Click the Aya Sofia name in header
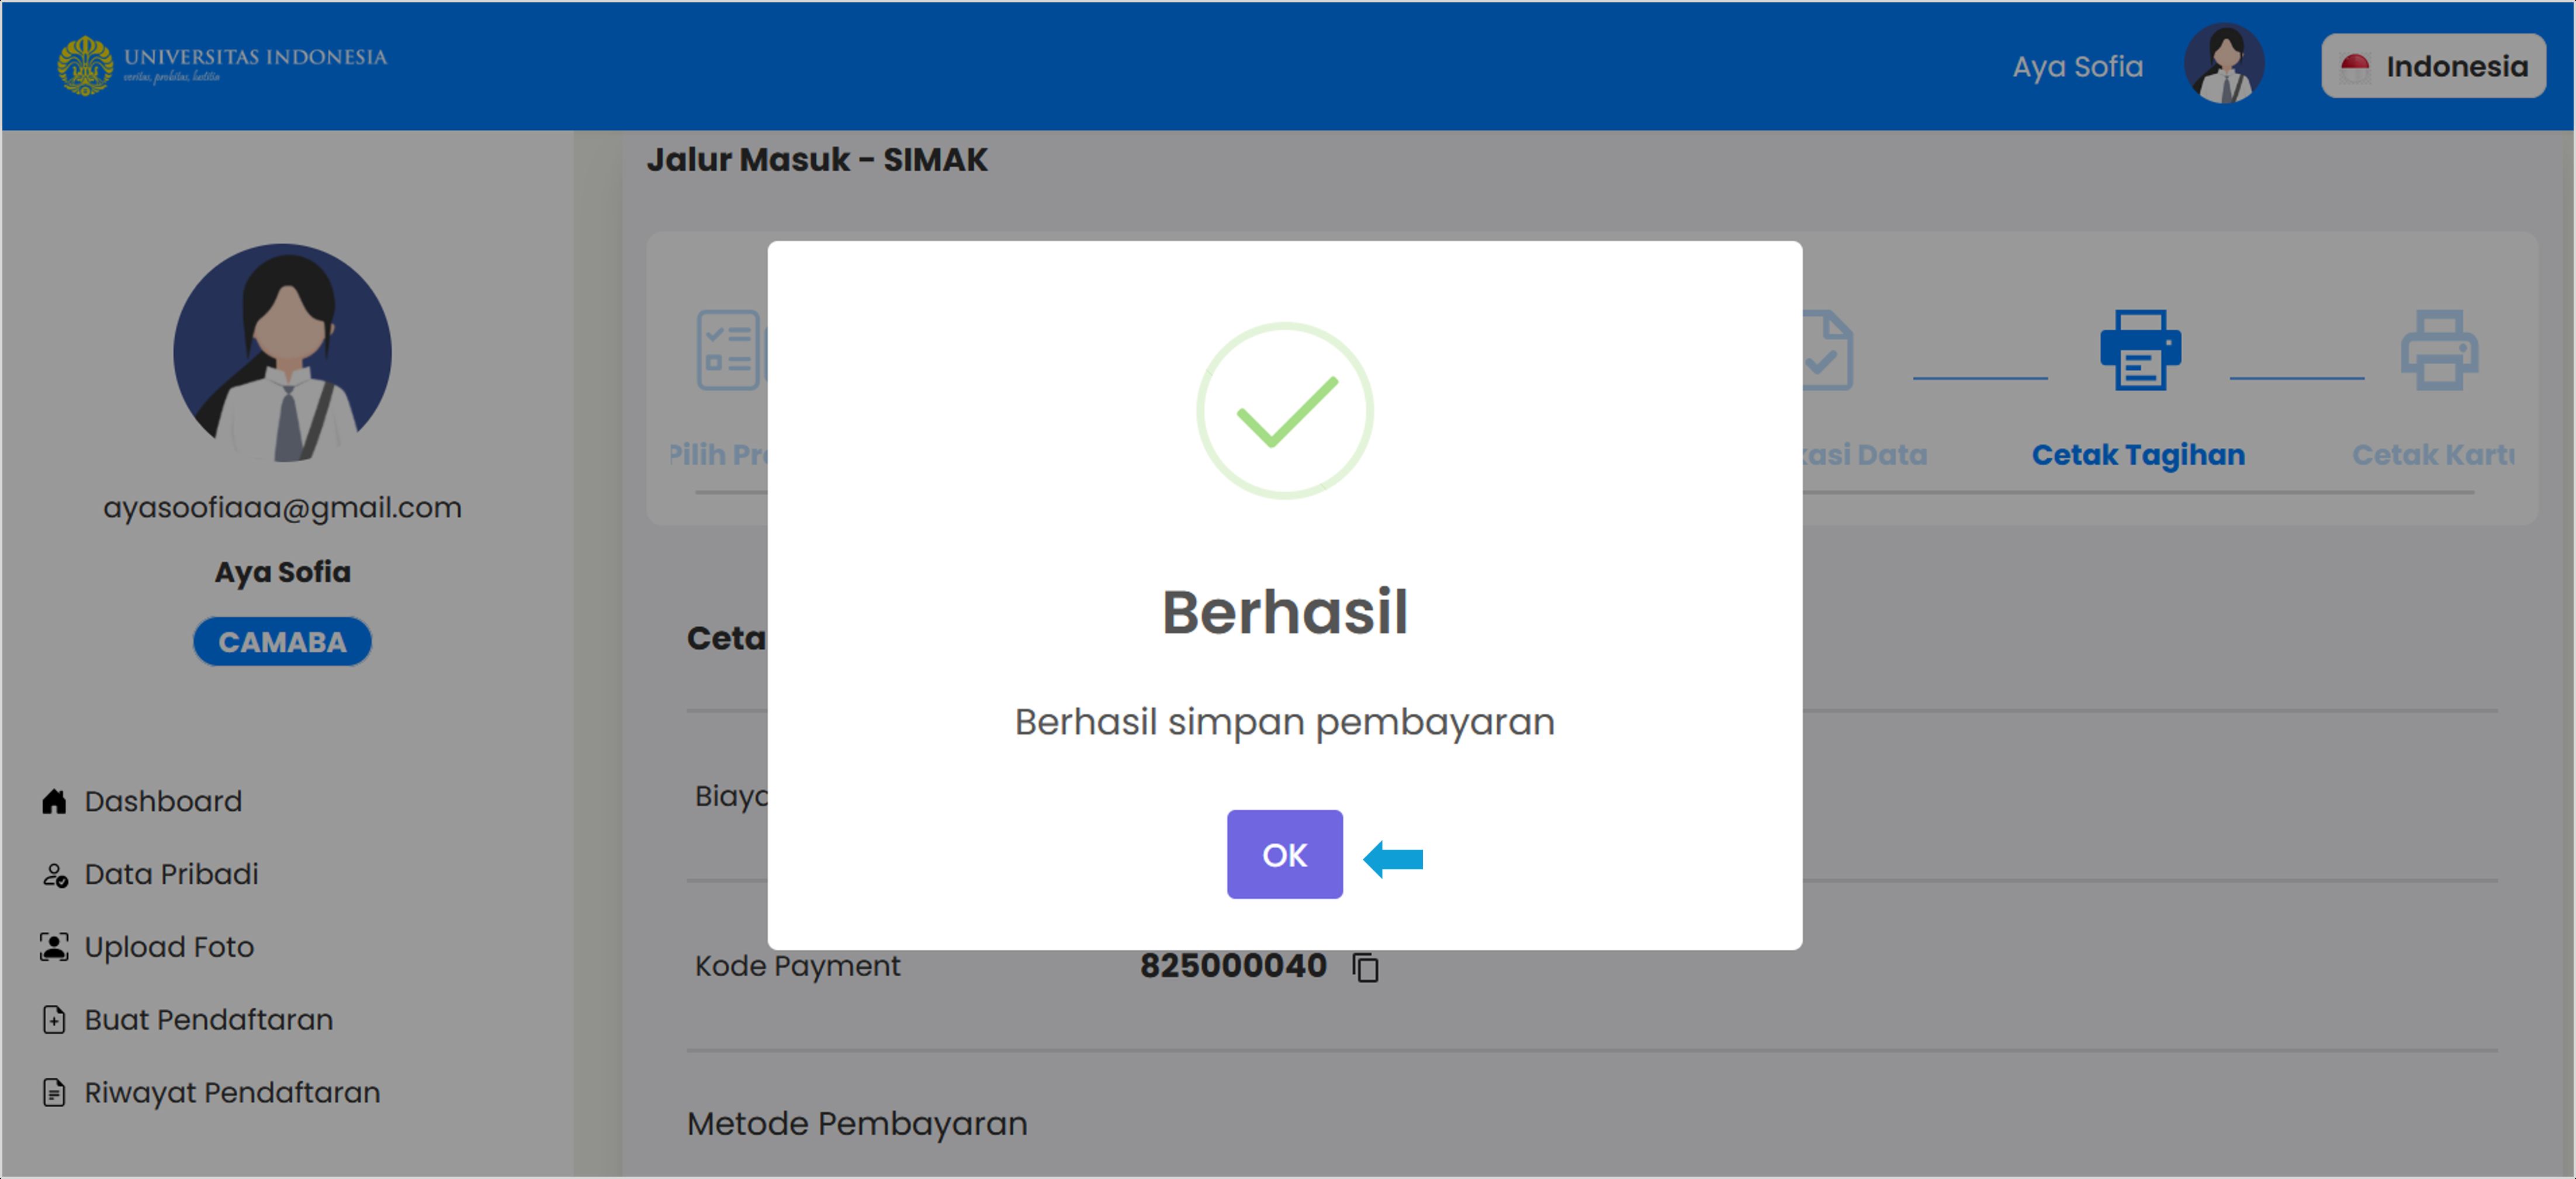The height and width of the screenshot is (1179, 2576). [x=2077, y=66]
